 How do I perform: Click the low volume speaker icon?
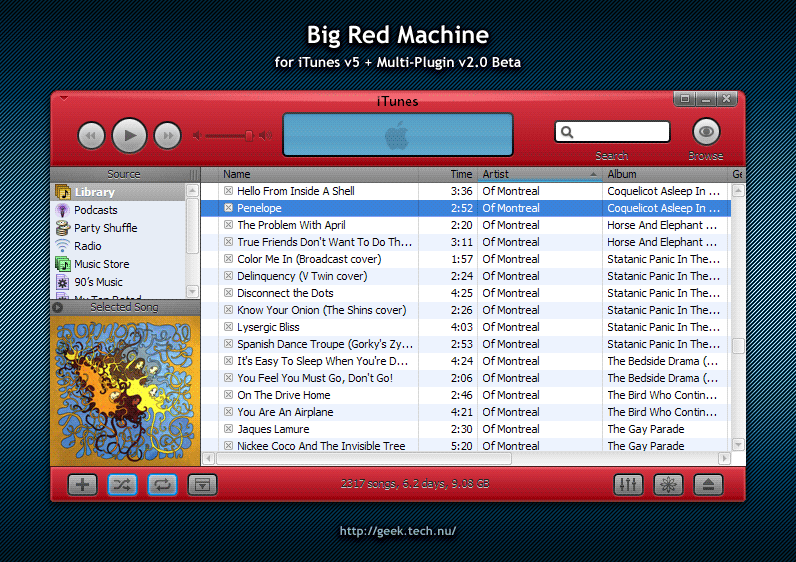(x=197, y=136)
